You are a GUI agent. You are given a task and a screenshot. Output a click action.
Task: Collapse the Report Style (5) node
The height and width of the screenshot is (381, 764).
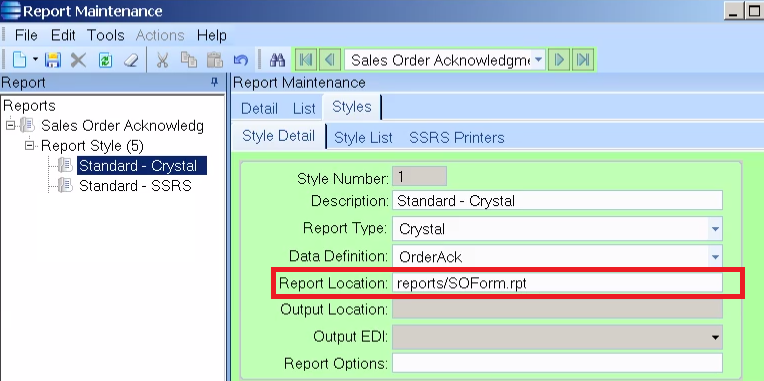pos(30,146)
